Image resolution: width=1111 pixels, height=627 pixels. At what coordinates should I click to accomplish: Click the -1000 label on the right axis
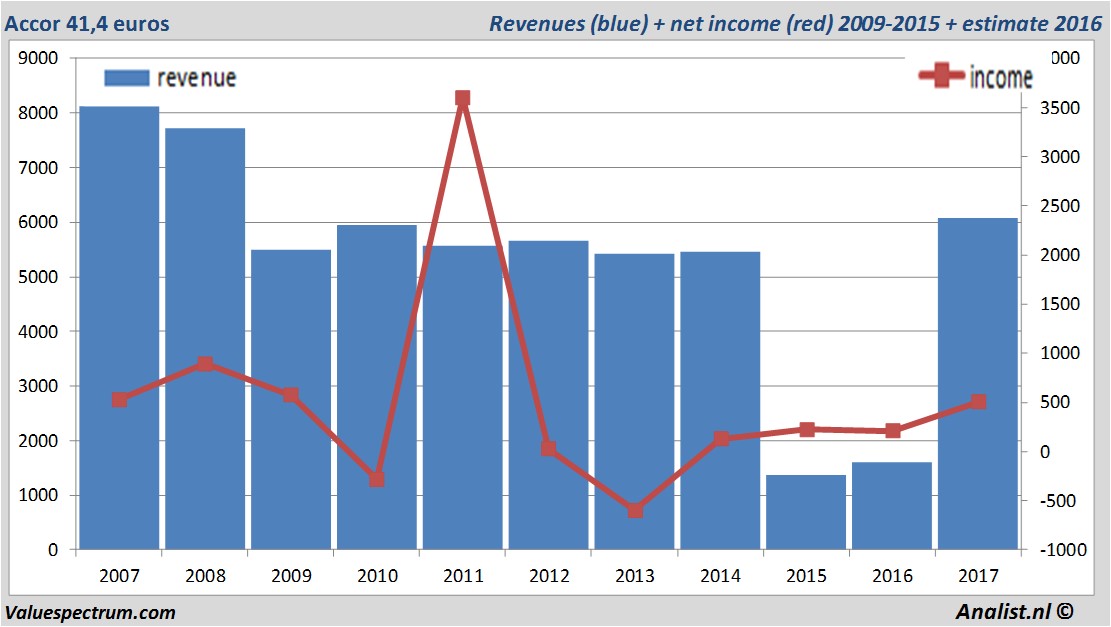tap(1058, 550)
